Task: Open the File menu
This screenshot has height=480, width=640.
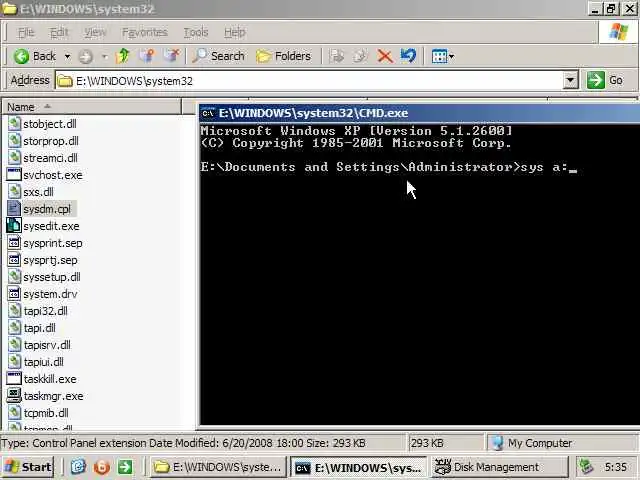Action: point(26,32)
